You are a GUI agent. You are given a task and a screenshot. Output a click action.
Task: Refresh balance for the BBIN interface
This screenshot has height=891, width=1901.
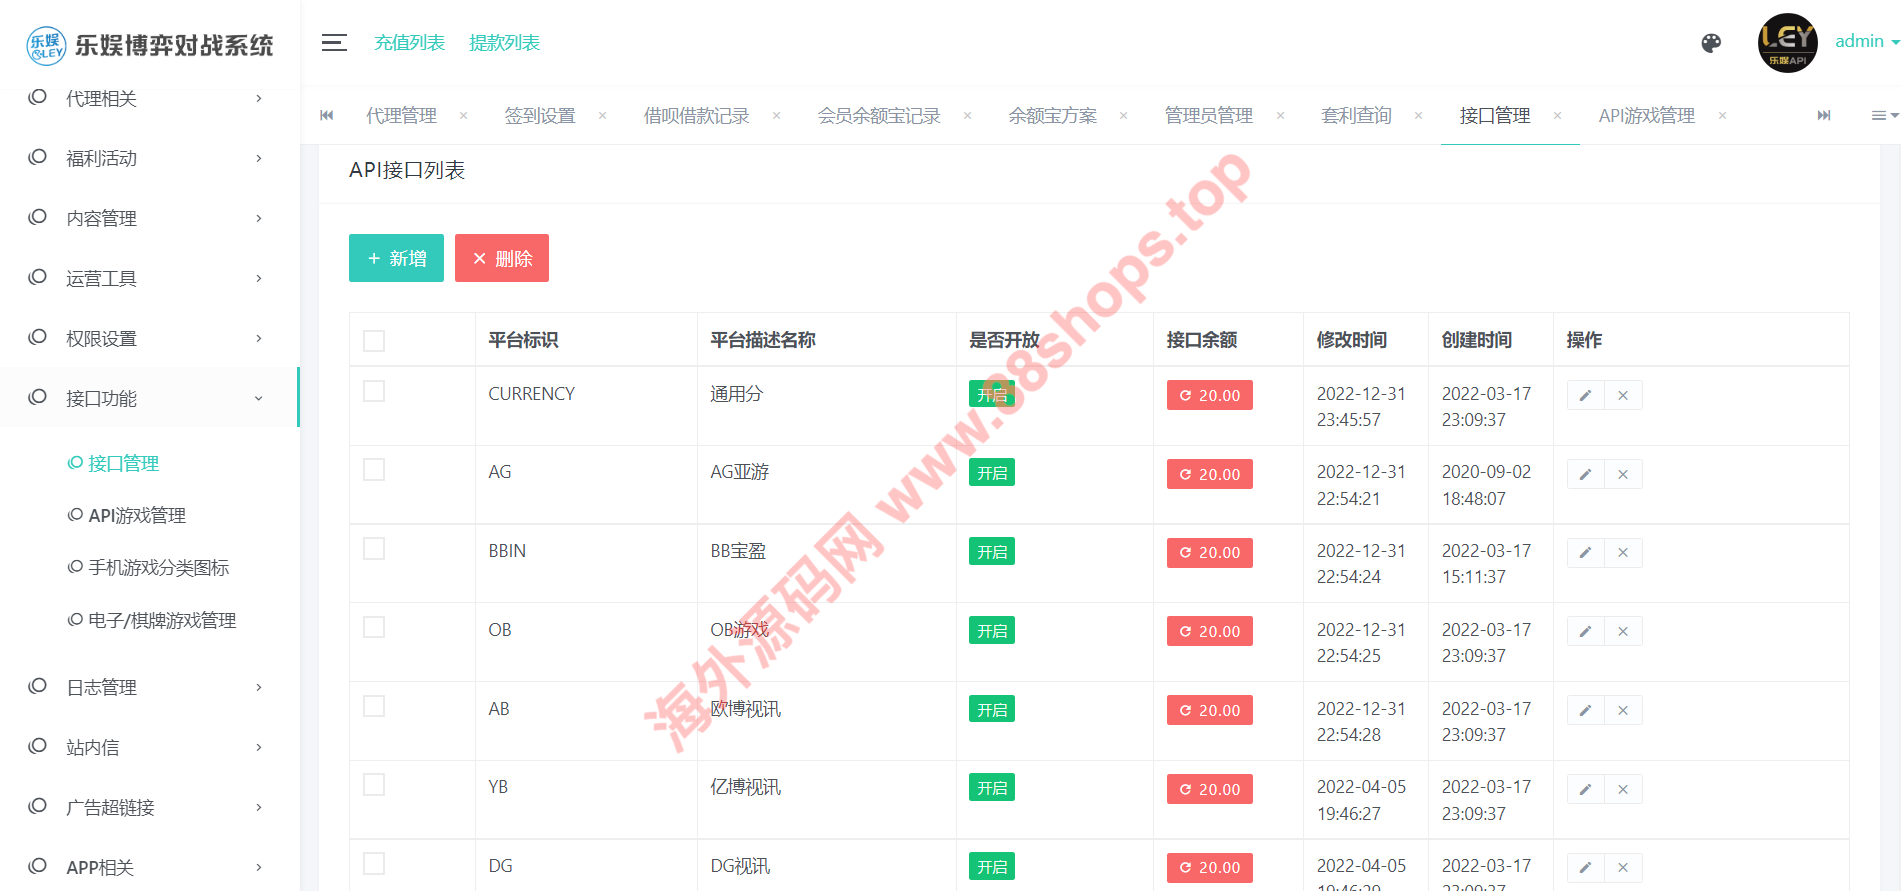1209,553
